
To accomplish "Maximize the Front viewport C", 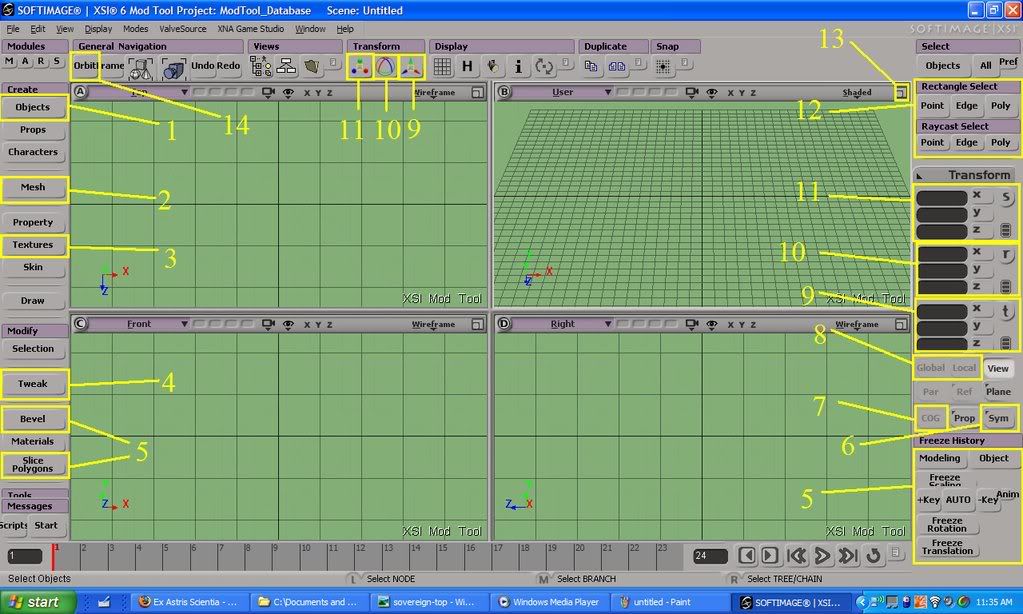I will click(x=478, y=324).
